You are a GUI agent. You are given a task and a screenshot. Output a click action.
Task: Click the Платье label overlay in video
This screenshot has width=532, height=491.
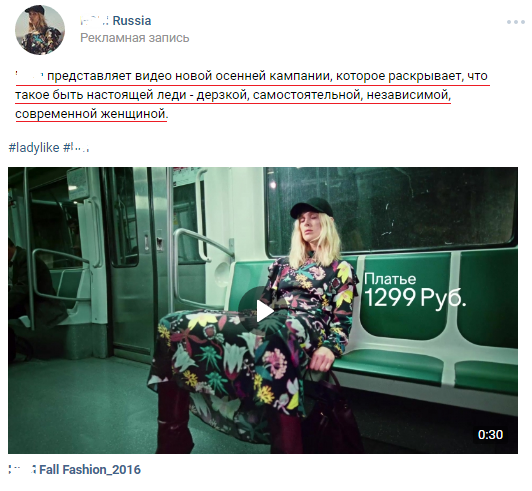point(390,279)
